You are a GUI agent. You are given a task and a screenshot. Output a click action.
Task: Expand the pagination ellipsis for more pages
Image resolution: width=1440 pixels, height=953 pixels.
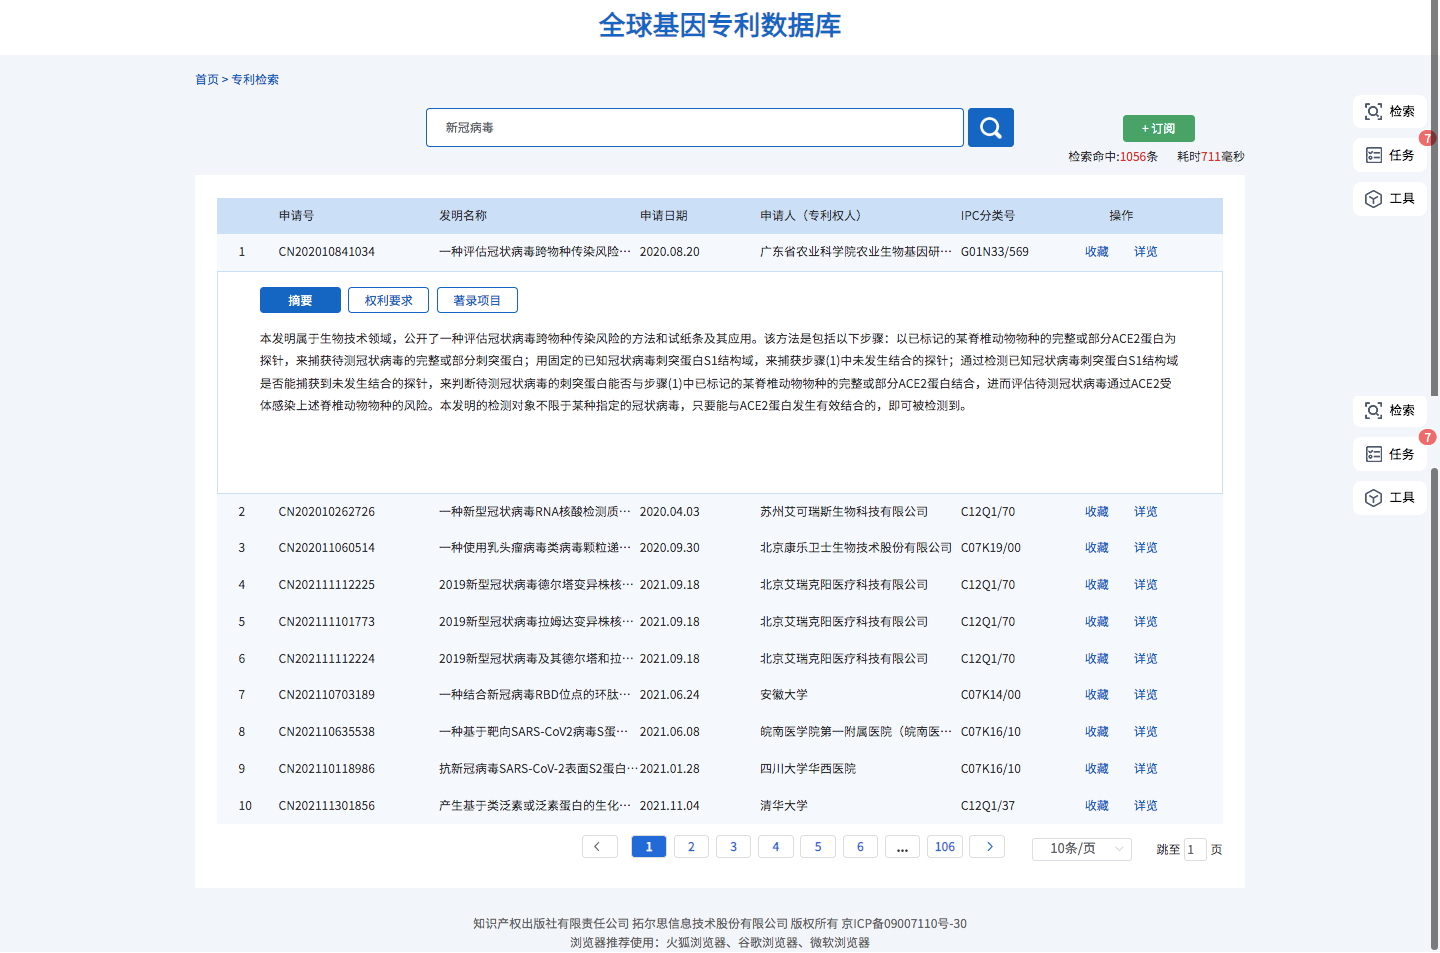(902, 847)
